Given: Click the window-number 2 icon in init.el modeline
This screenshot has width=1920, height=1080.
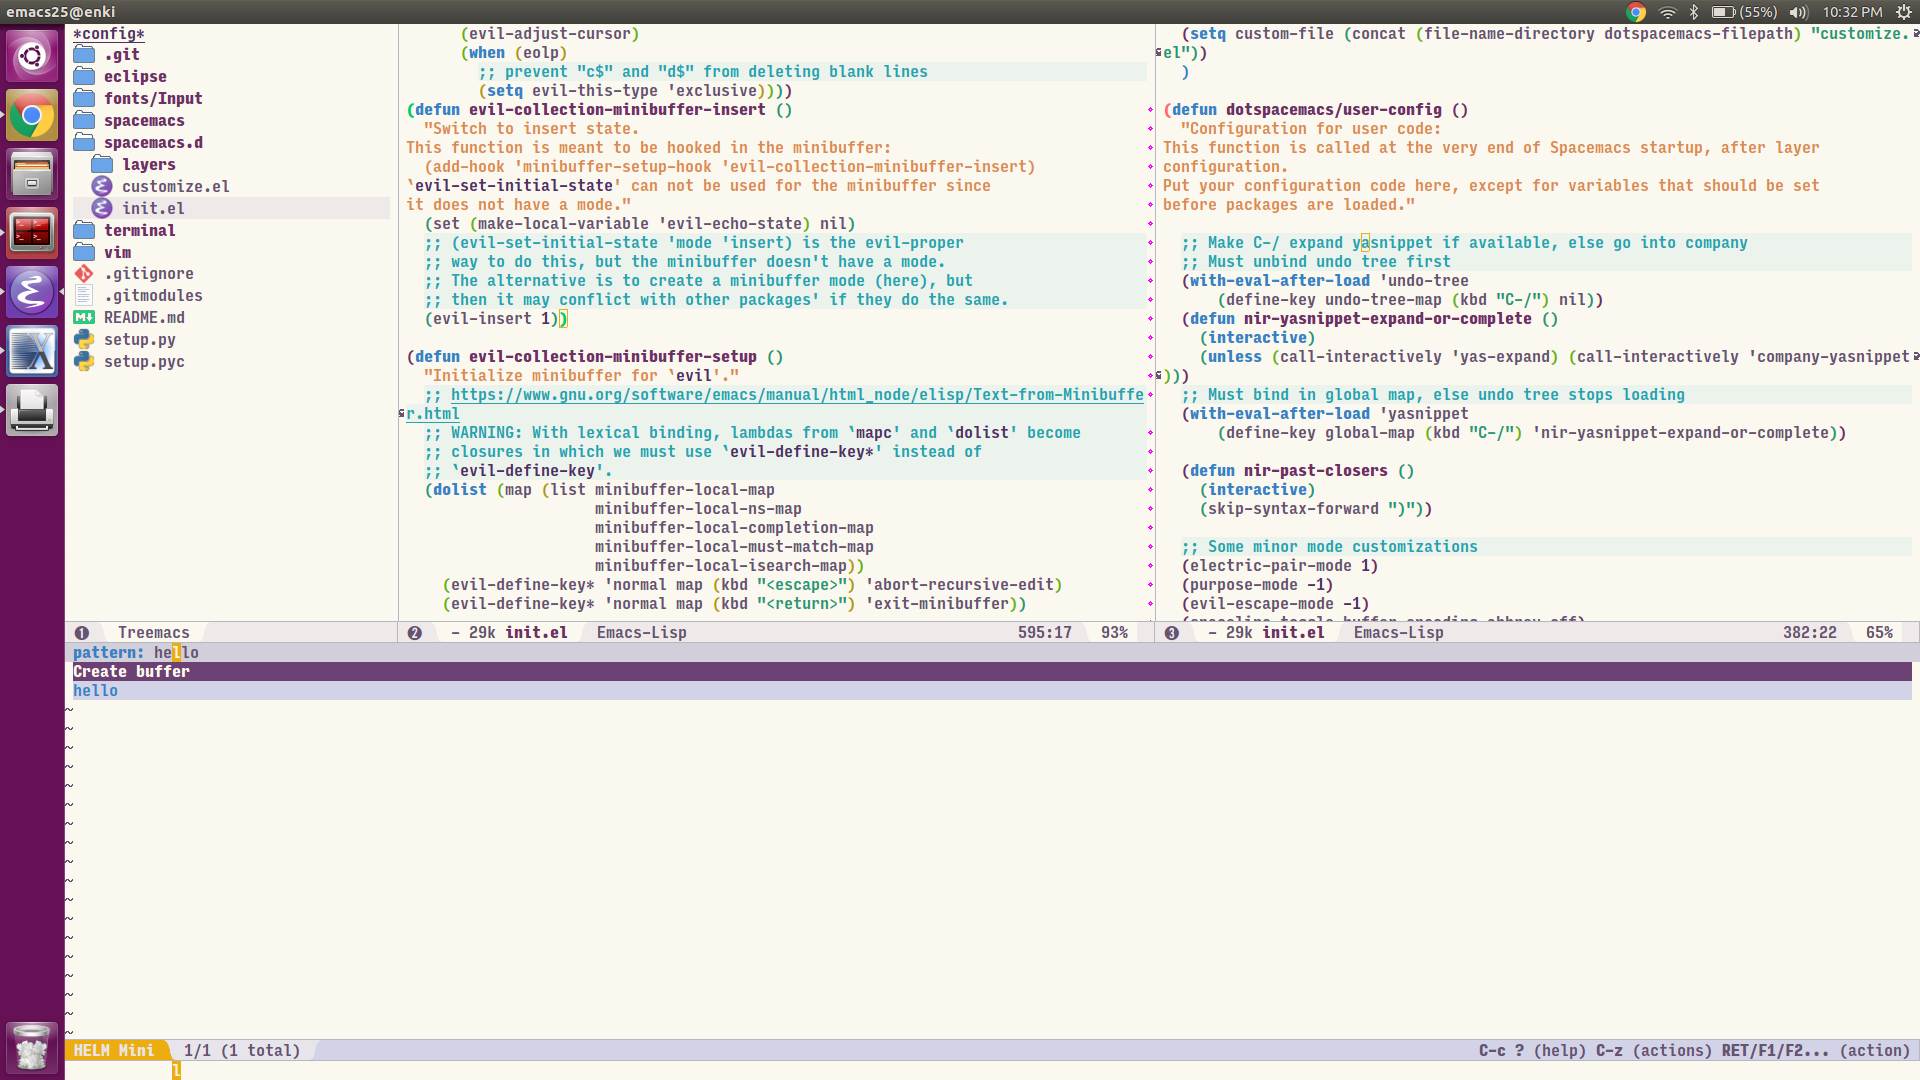Looking at the screenshot, I should click(414, 632).
